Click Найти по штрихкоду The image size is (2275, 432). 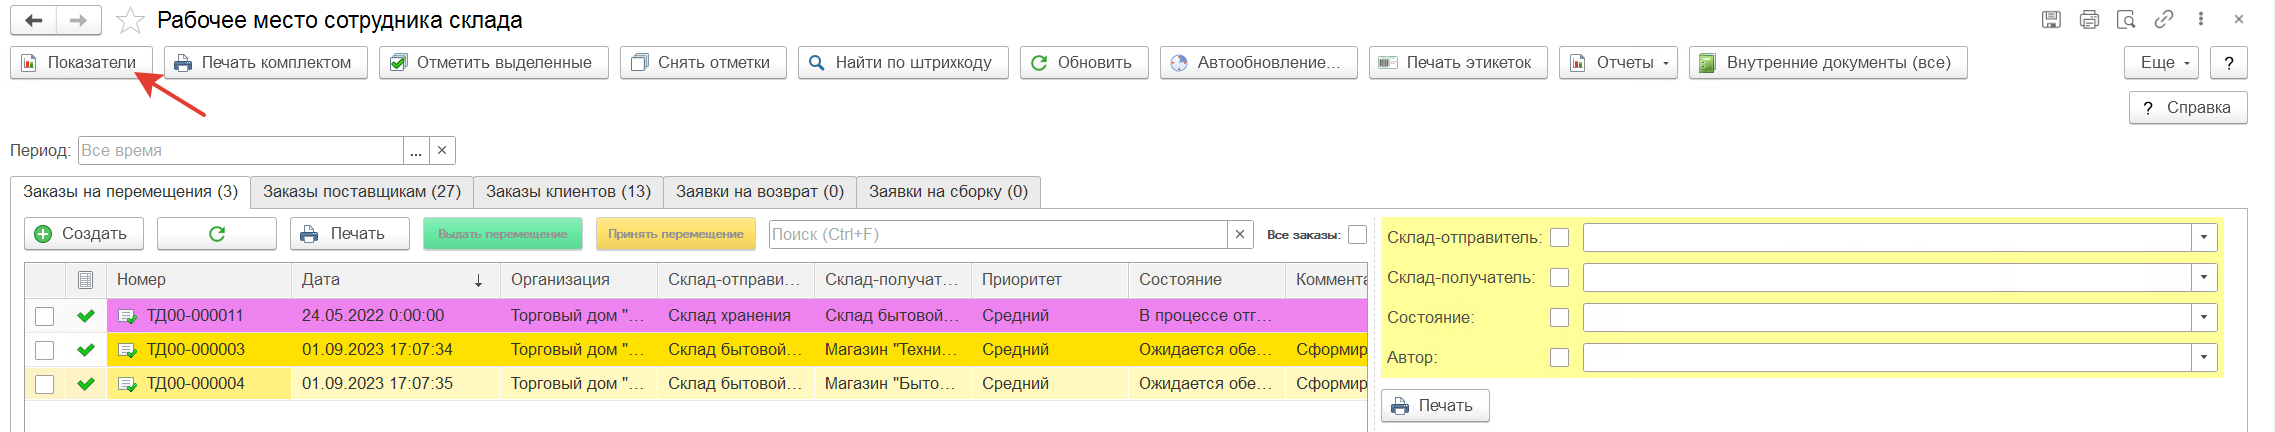tap(903, 62)
